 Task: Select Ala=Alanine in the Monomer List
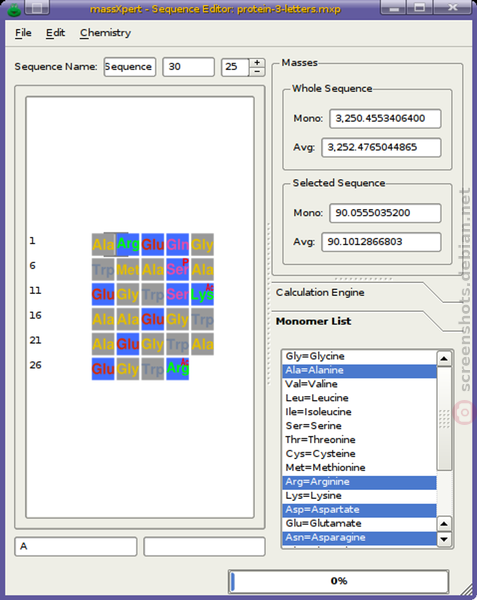click(x=359, y=370)
